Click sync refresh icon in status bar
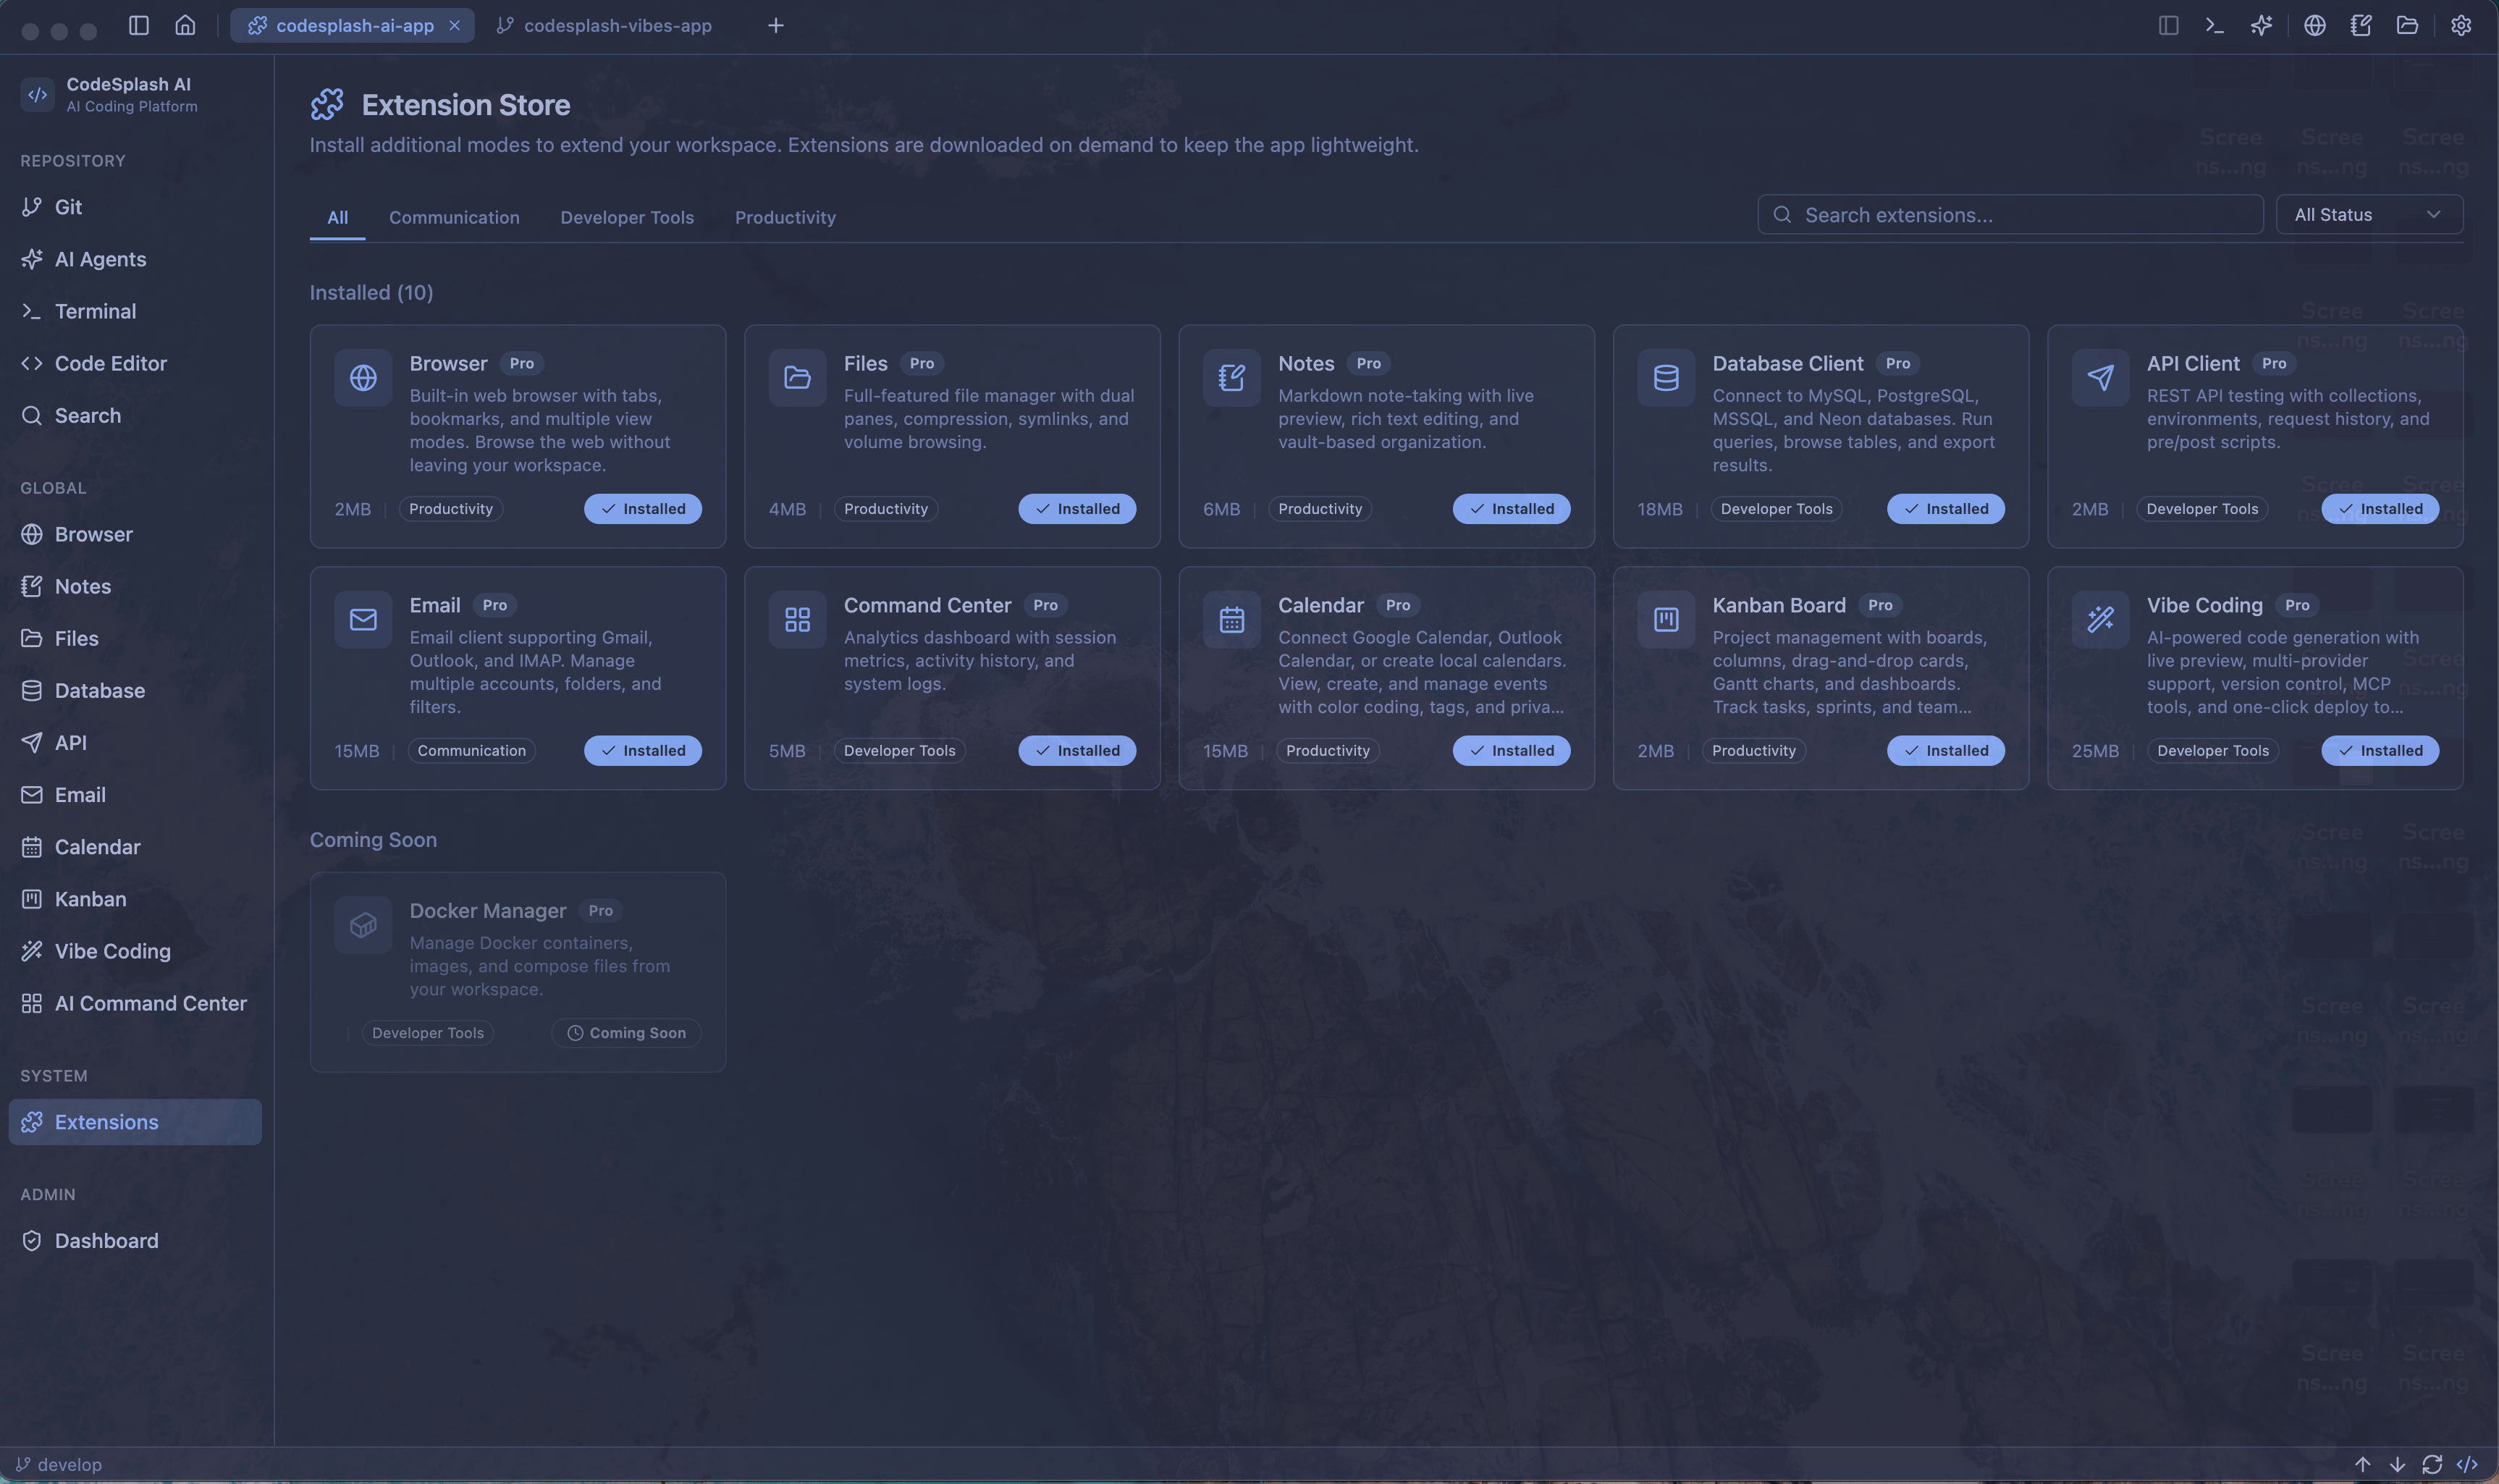This screenshot has height=1484, width=2499. click(x=2432, y=1464)
